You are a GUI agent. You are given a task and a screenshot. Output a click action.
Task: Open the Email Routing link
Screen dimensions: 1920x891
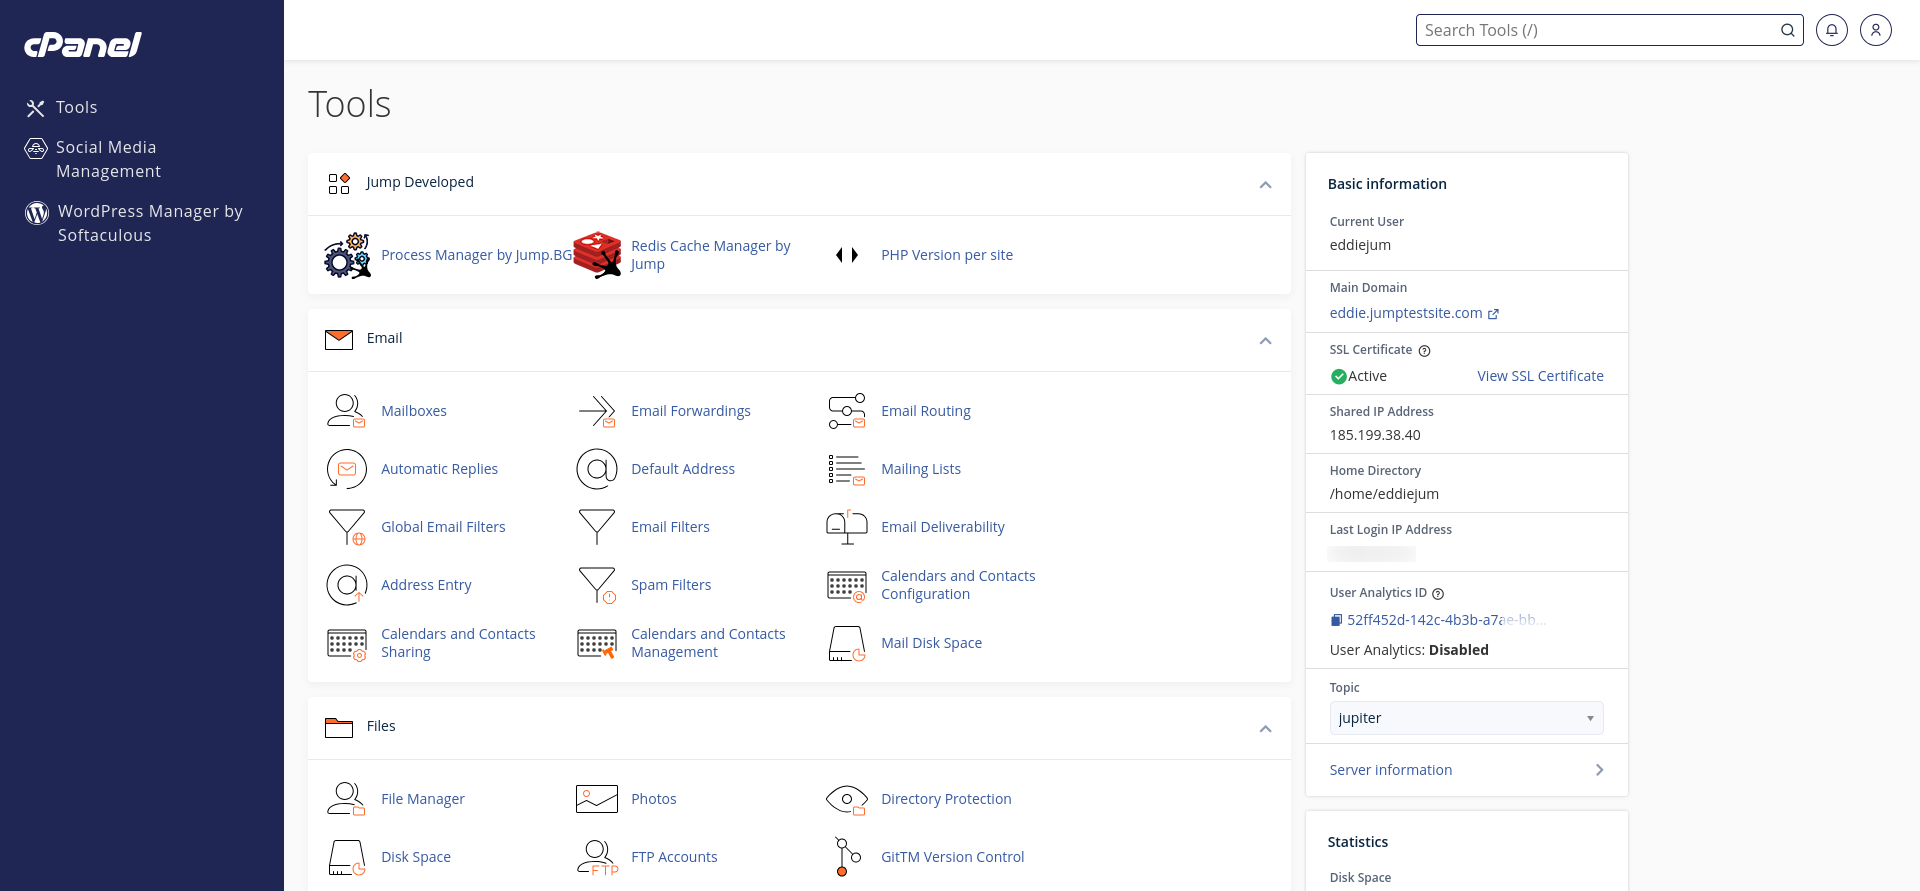tap(926, 411)
